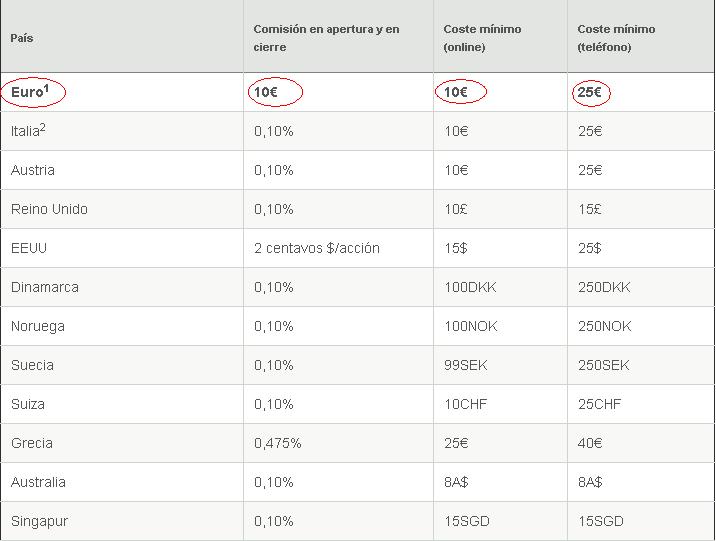Select the "Coste mínimo (online)" column header
This screenshot has width=716, height=541.
click(482, 38)
